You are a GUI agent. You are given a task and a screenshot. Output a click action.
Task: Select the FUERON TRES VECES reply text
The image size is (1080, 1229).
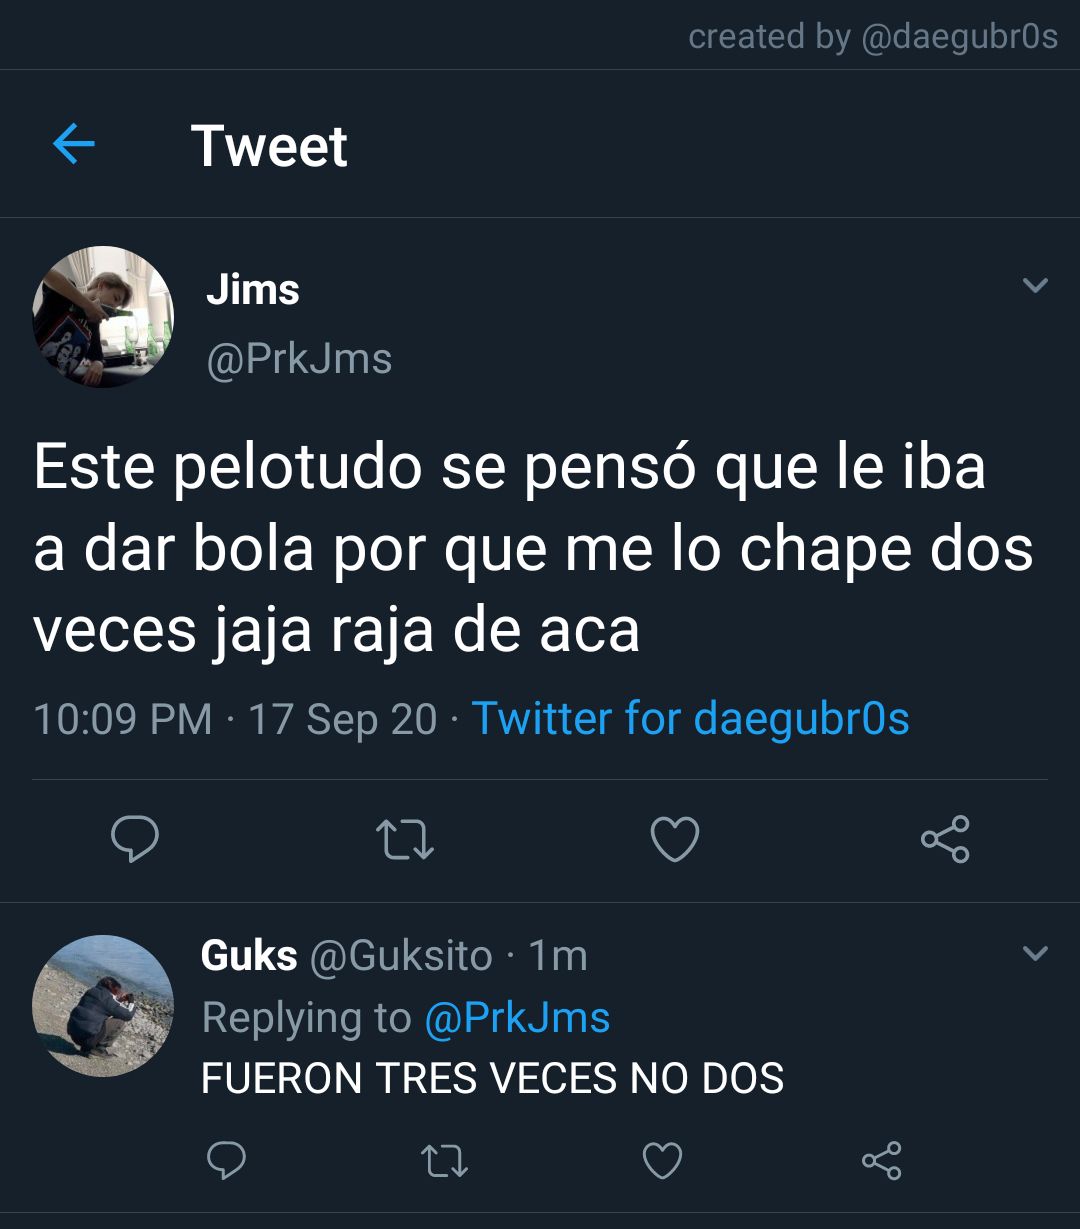492,1079
